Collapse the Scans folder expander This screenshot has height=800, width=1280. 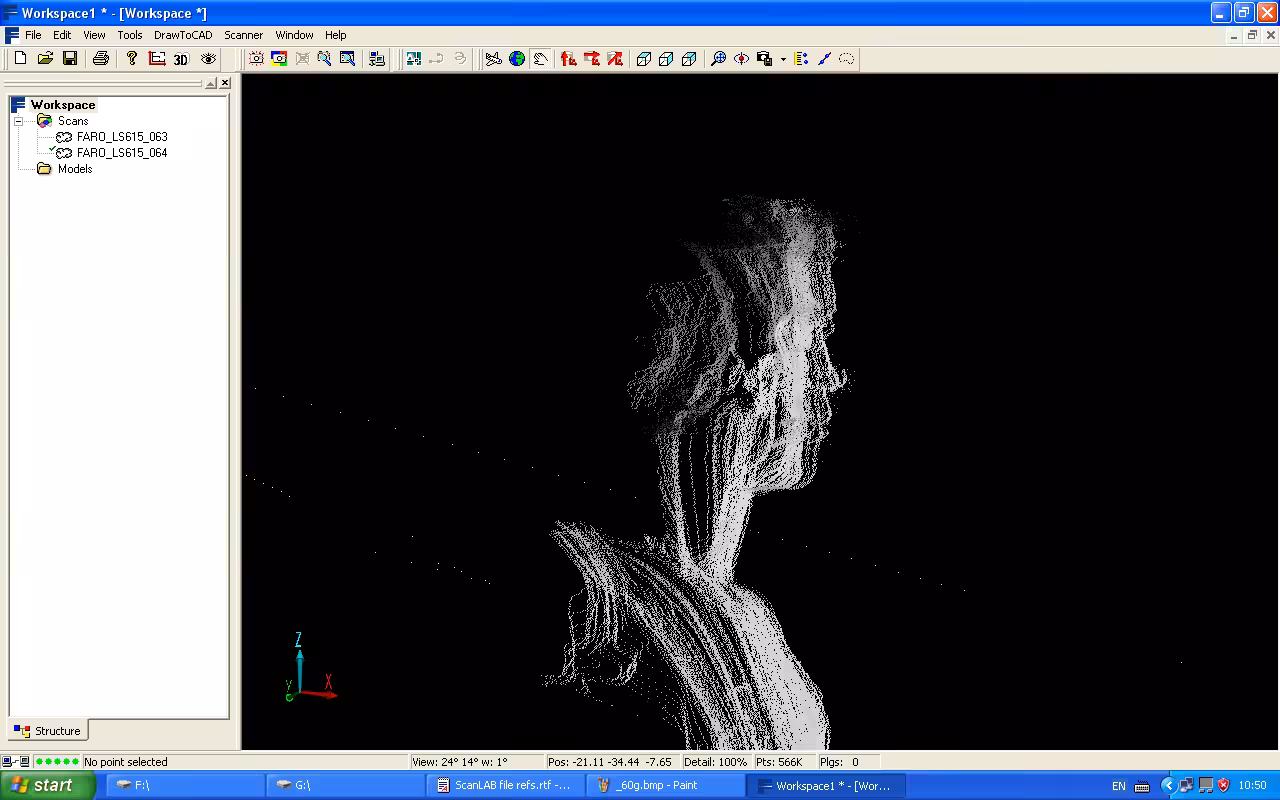click(18, 121)
